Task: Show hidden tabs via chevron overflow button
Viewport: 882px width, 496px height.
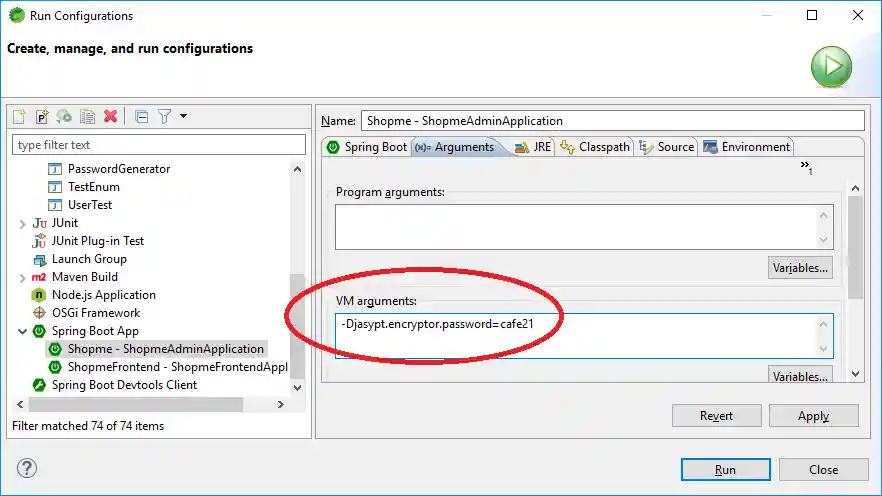Action: pos(806,167)
